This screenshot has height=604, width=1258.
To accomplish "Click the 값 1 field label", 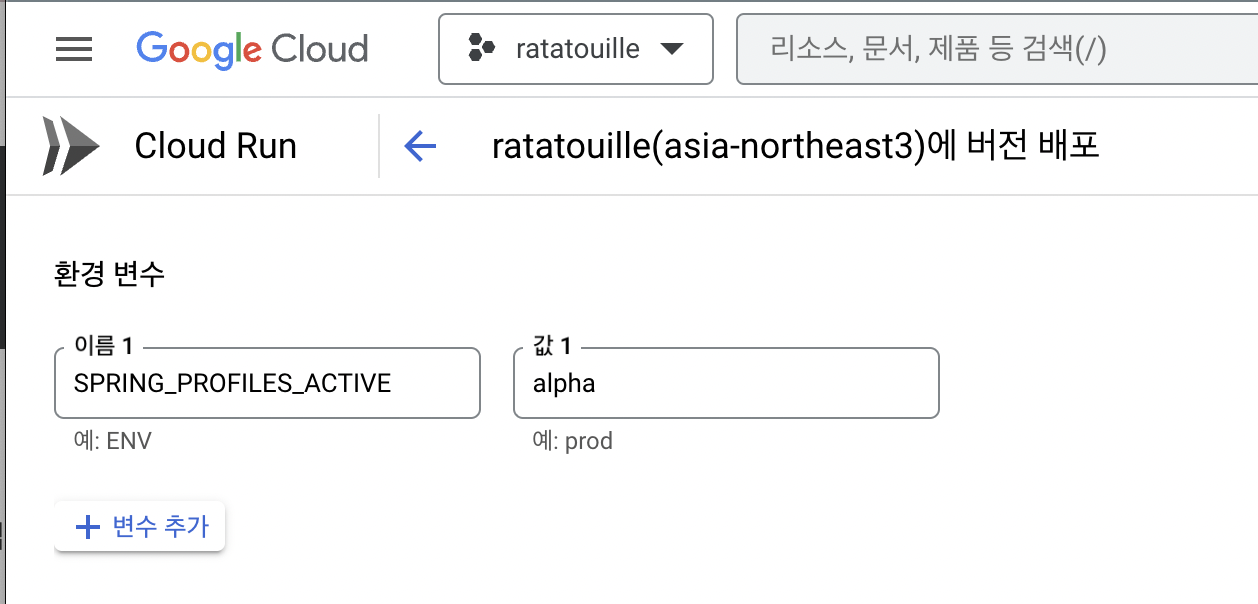I will tap(552, 347).
